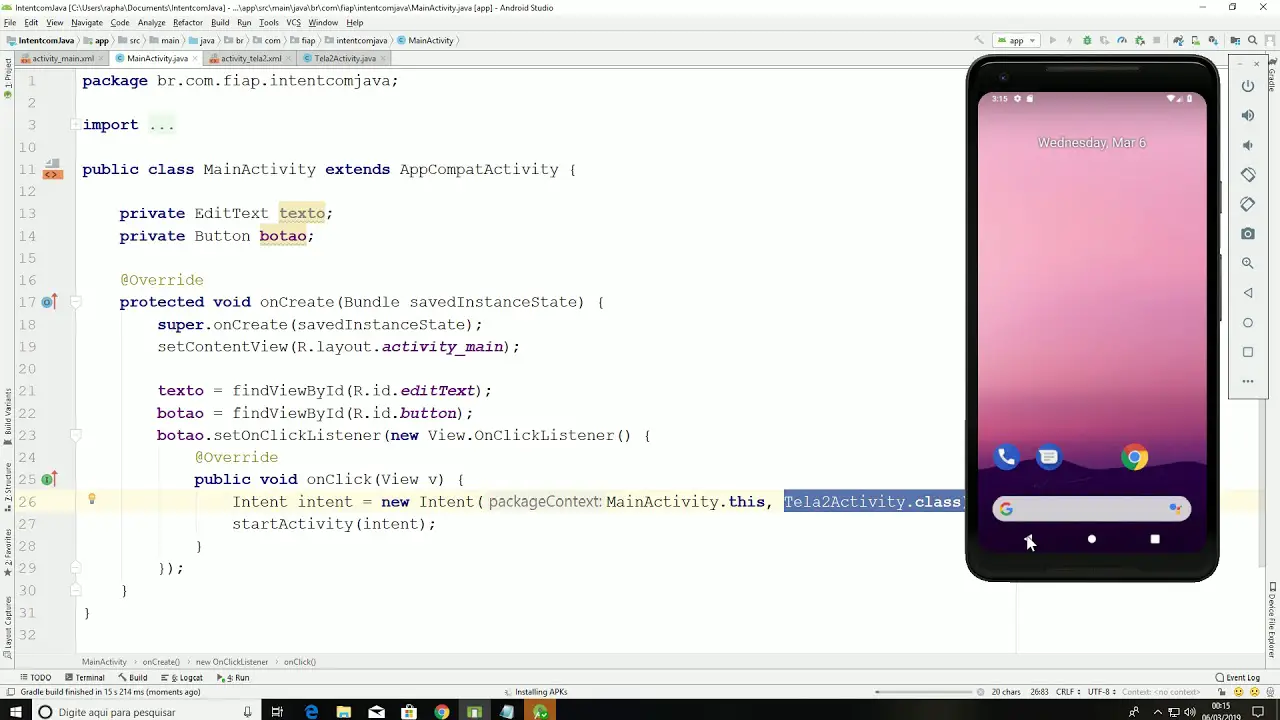Debug the app with the bug icon
This screenshot has width=1280, height=720.
(x=1087, y=41)
